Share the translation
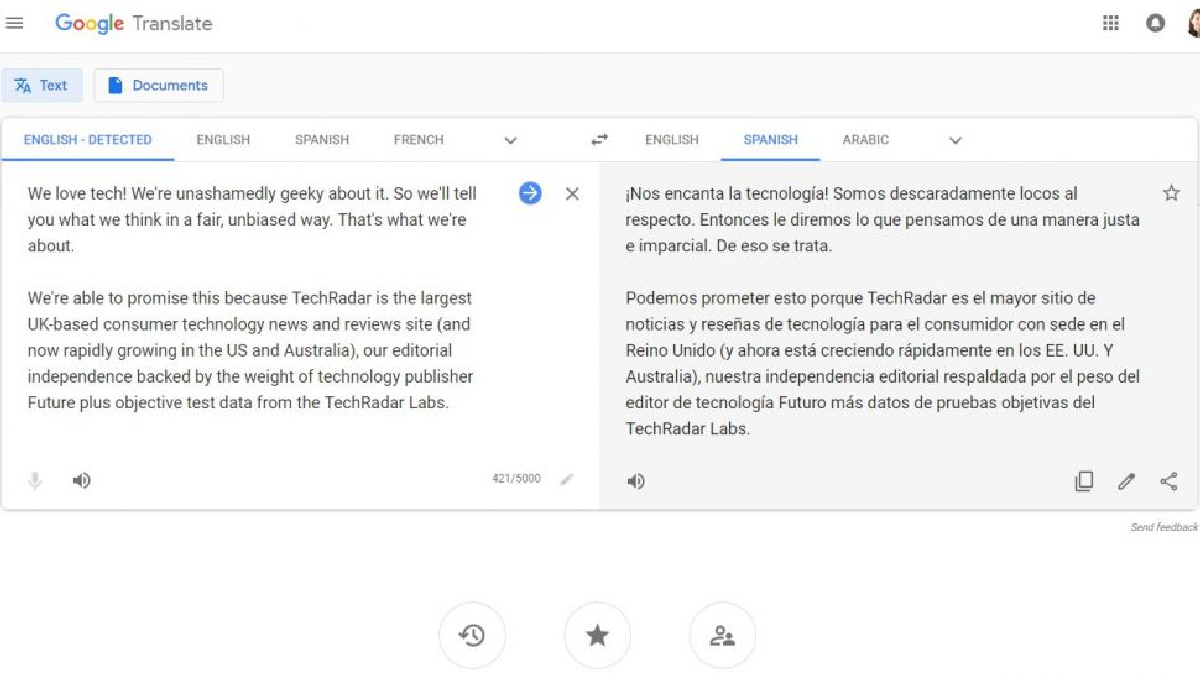Image resolution: width=1200 pixels, height=675 pixels. (1168, 481)
